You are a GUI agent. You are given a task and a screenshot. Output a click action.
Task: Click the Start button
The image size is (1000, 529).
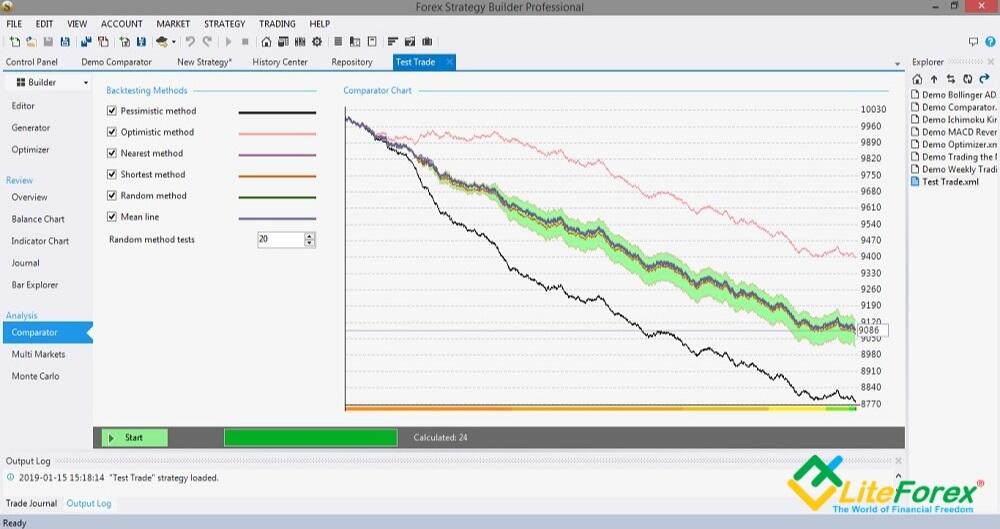(135, 438)
